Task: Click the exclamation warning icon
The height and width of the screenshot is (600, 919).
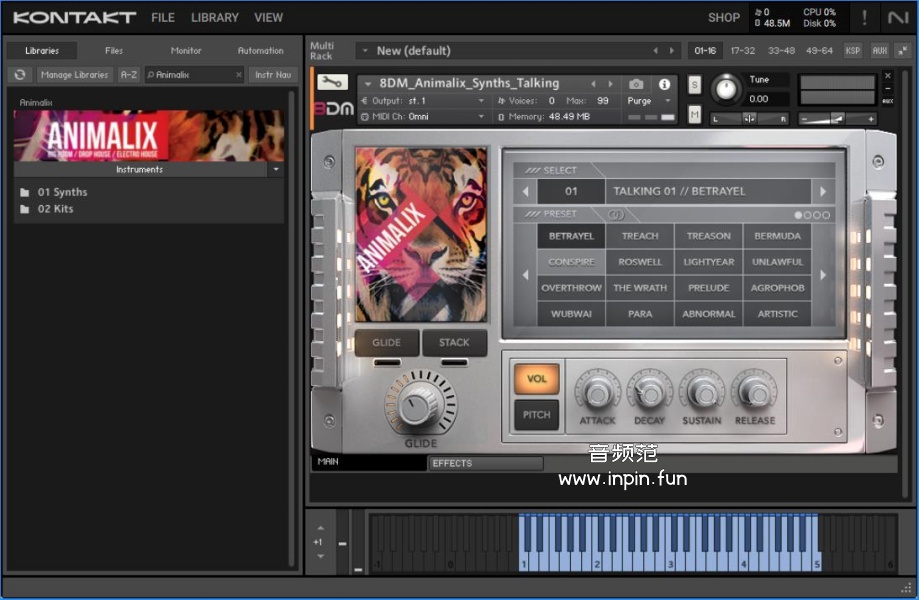Action: [x=864, y=17]
